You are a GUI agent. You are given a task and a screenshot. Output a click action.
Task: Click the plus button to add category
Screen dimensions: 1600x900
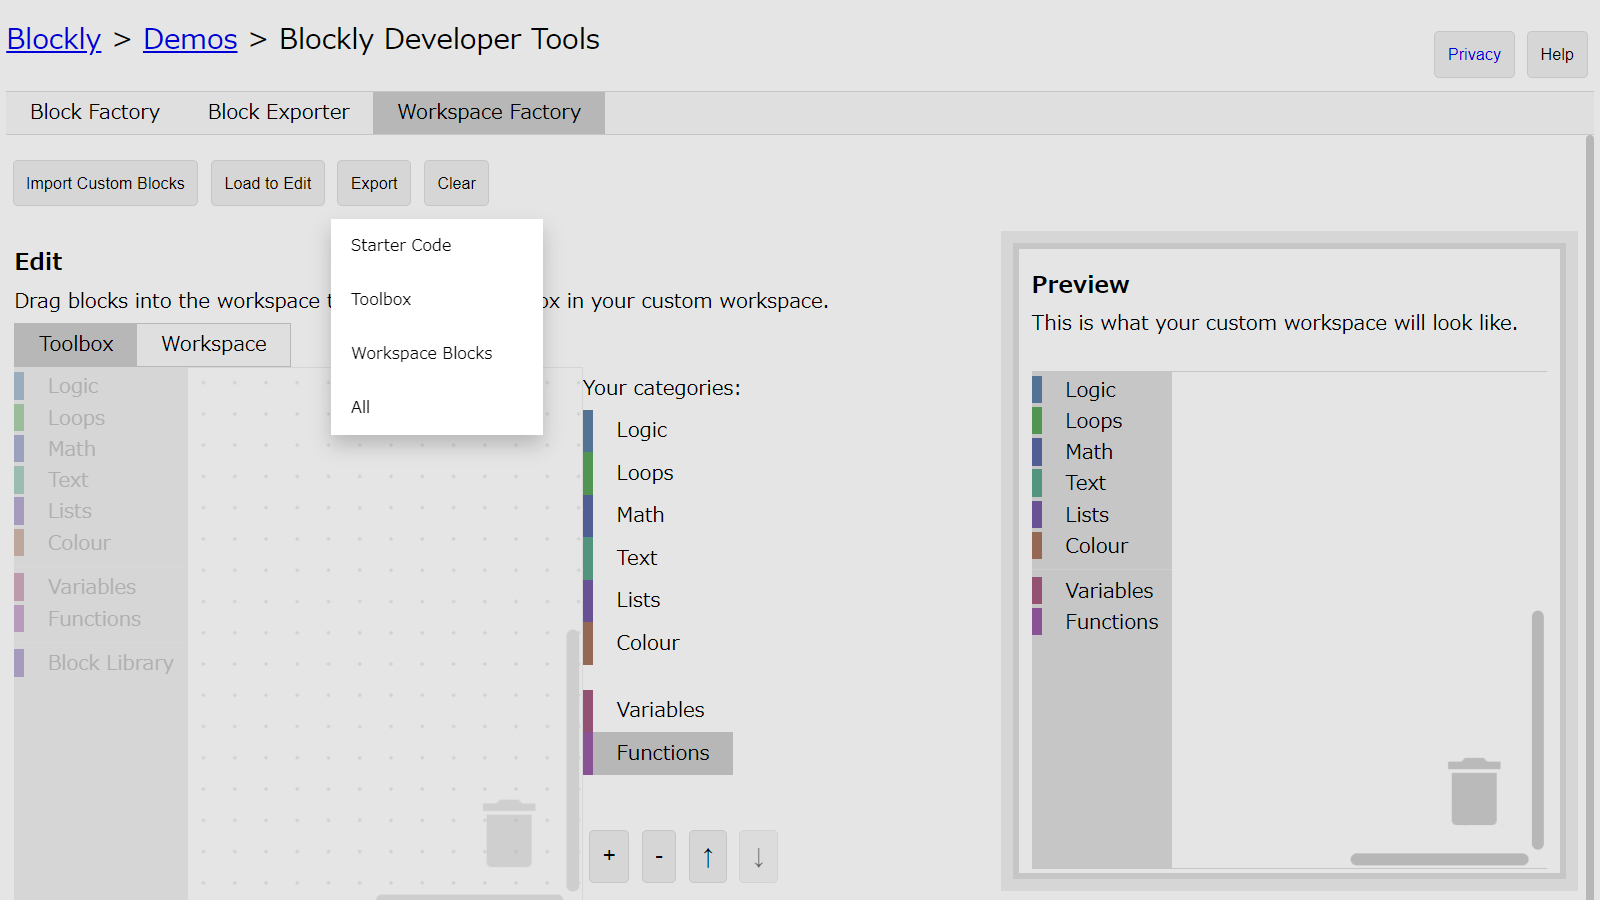pos(608,856)
